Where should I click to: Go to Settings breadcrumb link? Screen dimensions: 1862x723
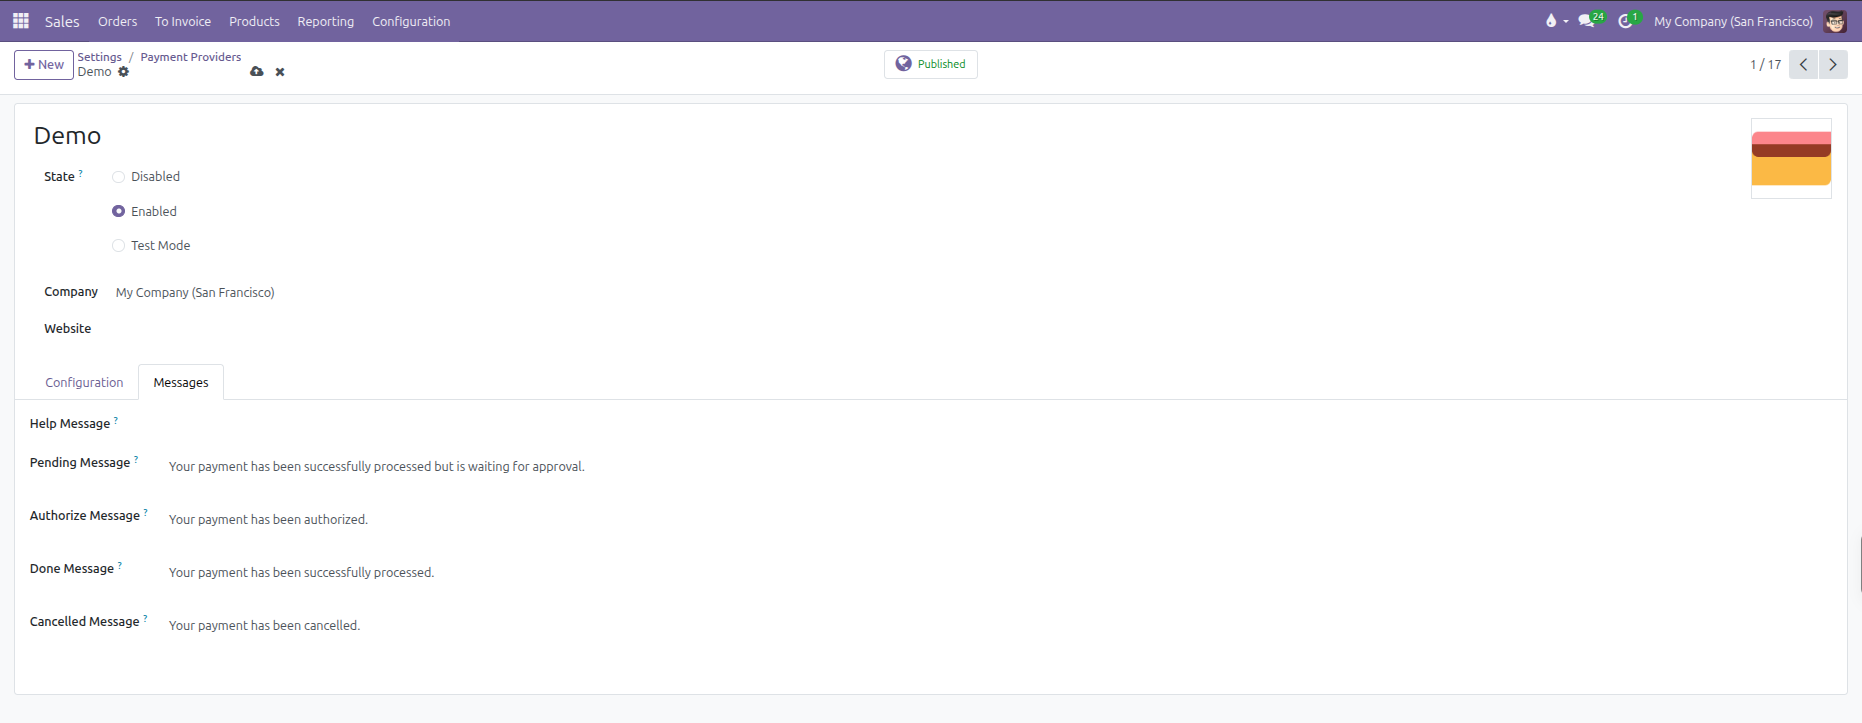click(99, 57)
